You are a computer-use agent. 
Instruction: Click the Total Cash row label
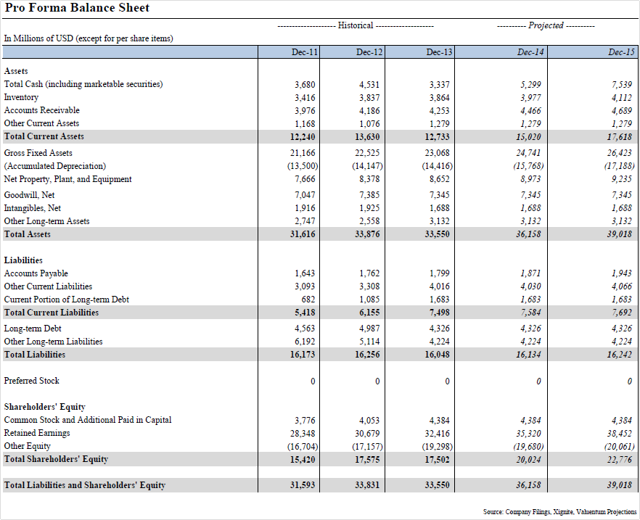click(83, 84)
